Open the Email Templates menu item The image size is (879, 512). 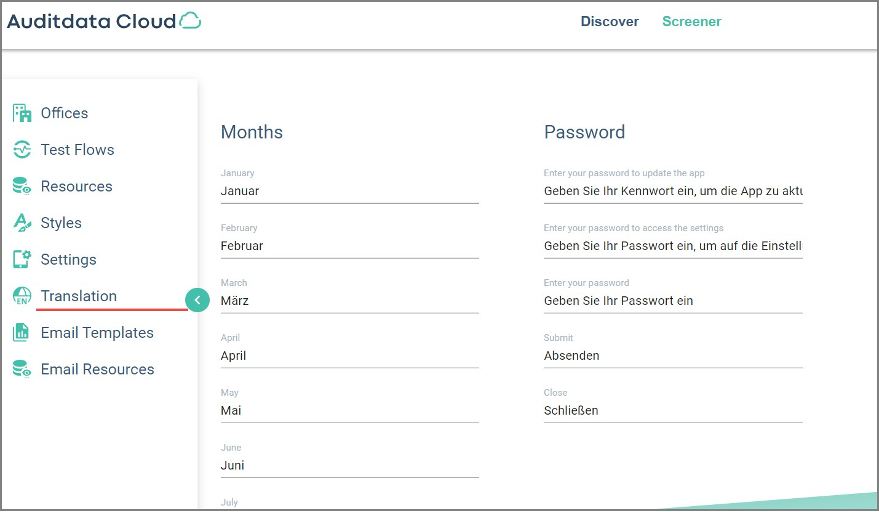point(97,333)
